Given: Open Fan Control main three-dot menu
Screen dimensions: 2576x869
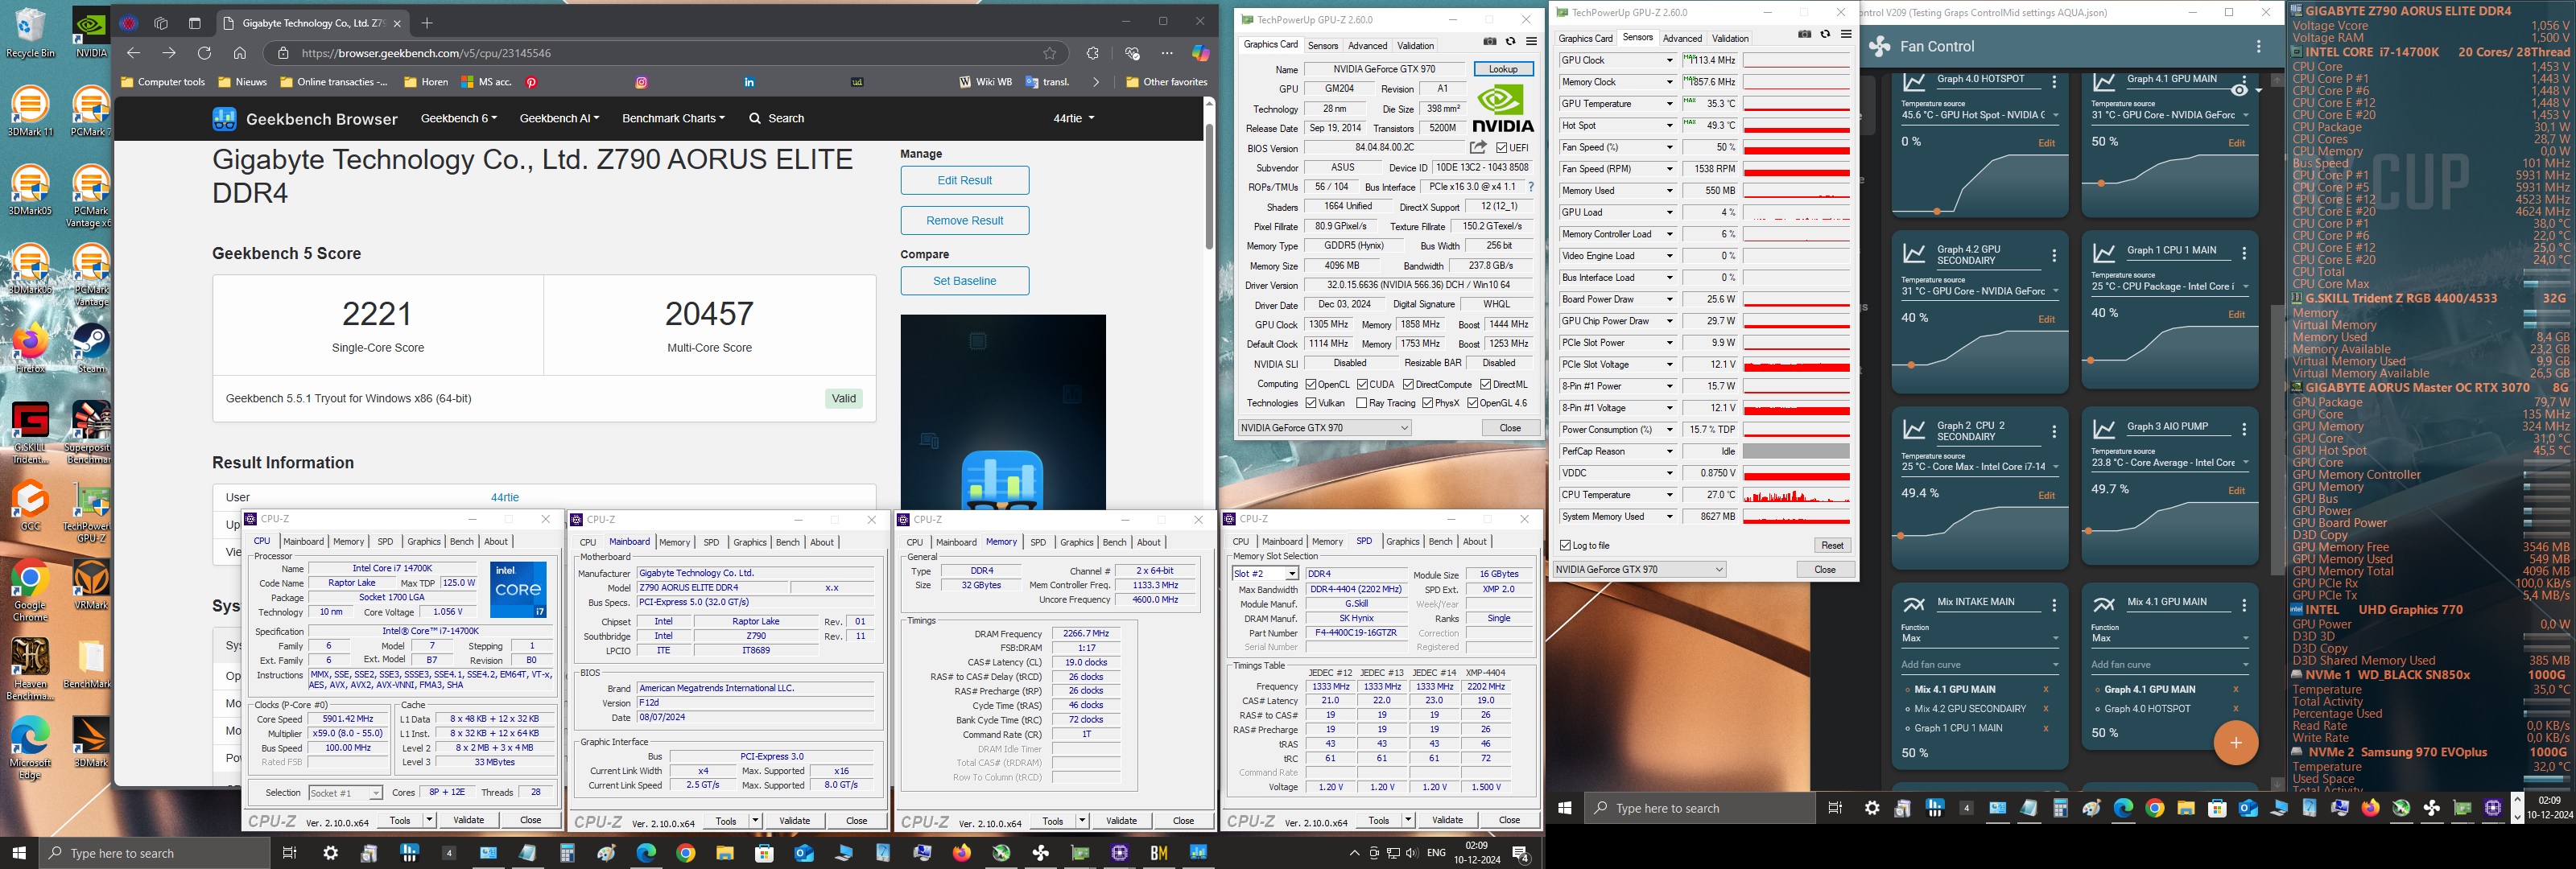Looking at the screenshot, I should click(2259, 46).
